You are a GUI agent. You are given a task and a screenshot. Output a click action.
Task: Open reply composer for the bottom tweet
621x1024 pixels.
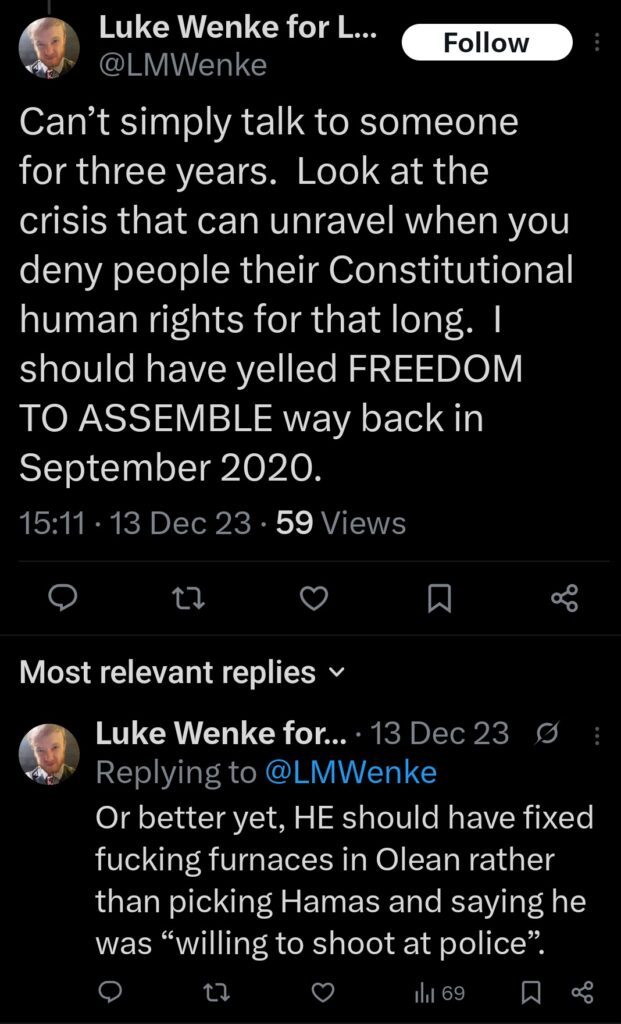pyautogui.click(x=111, y=993)
